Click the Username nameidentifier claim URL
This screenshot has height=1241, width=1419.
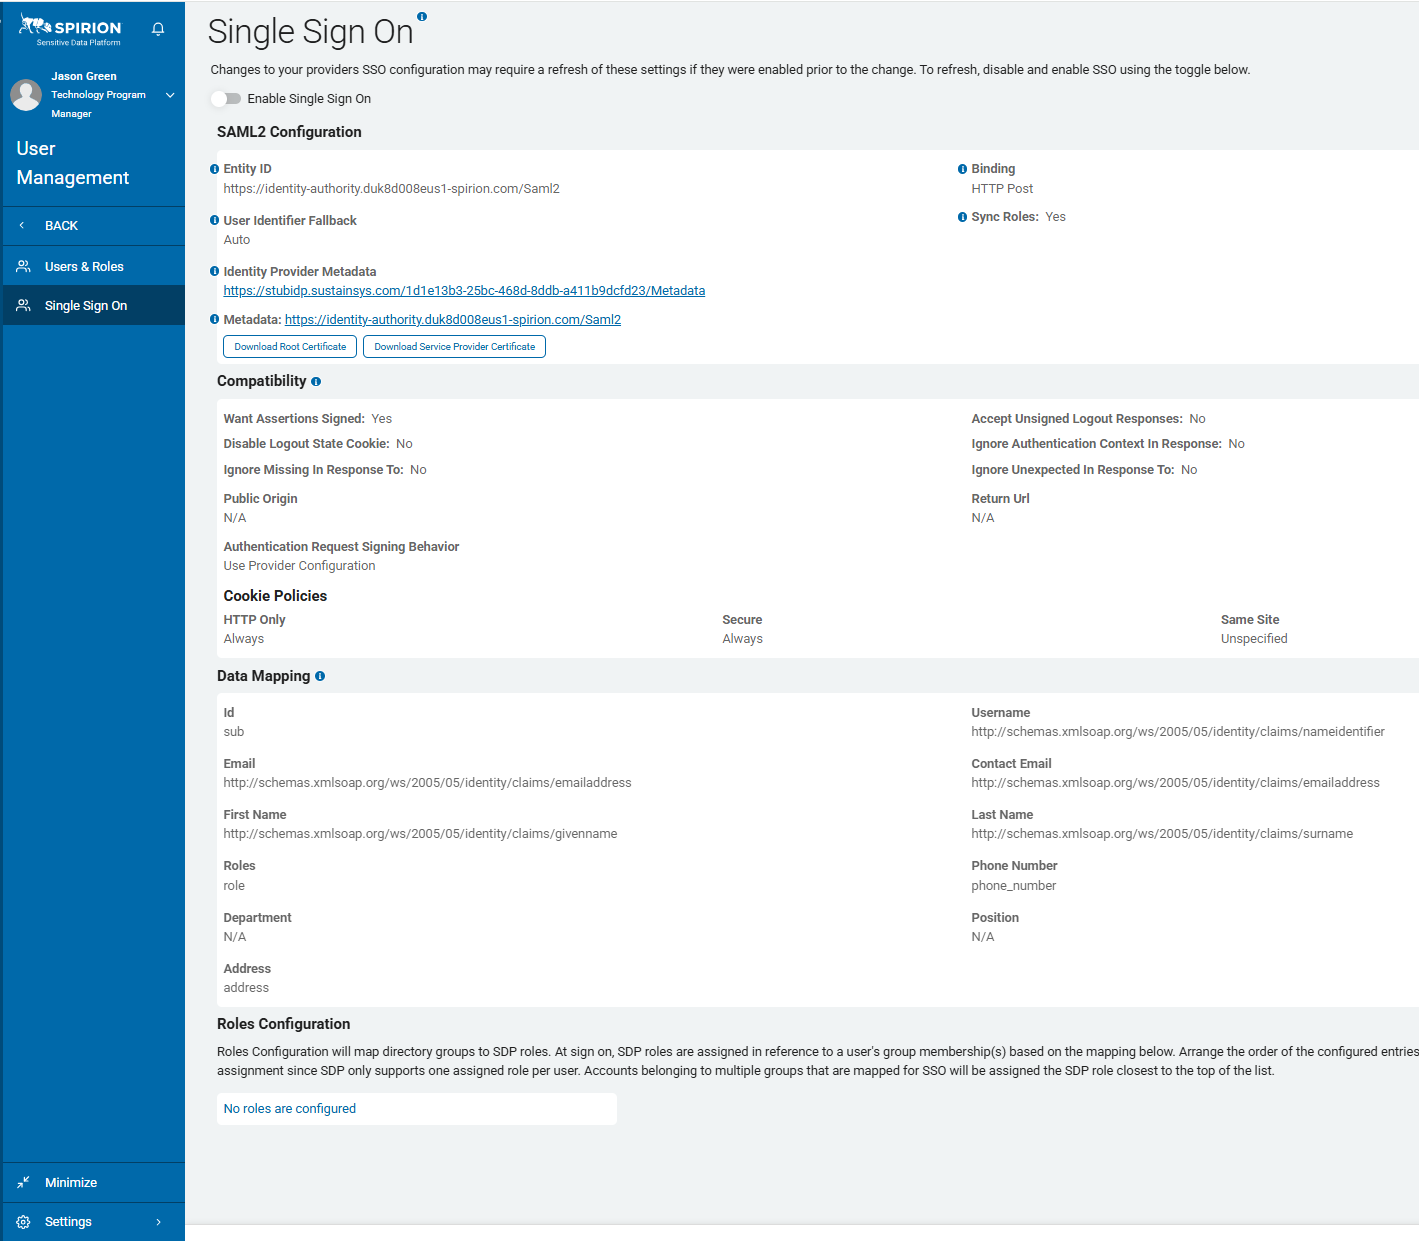tap(1178, 732)
